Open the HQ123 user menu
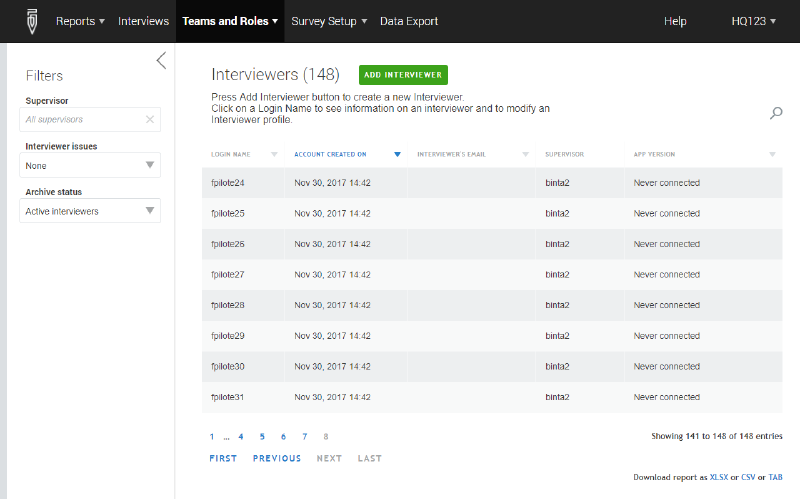 [753, 21]
